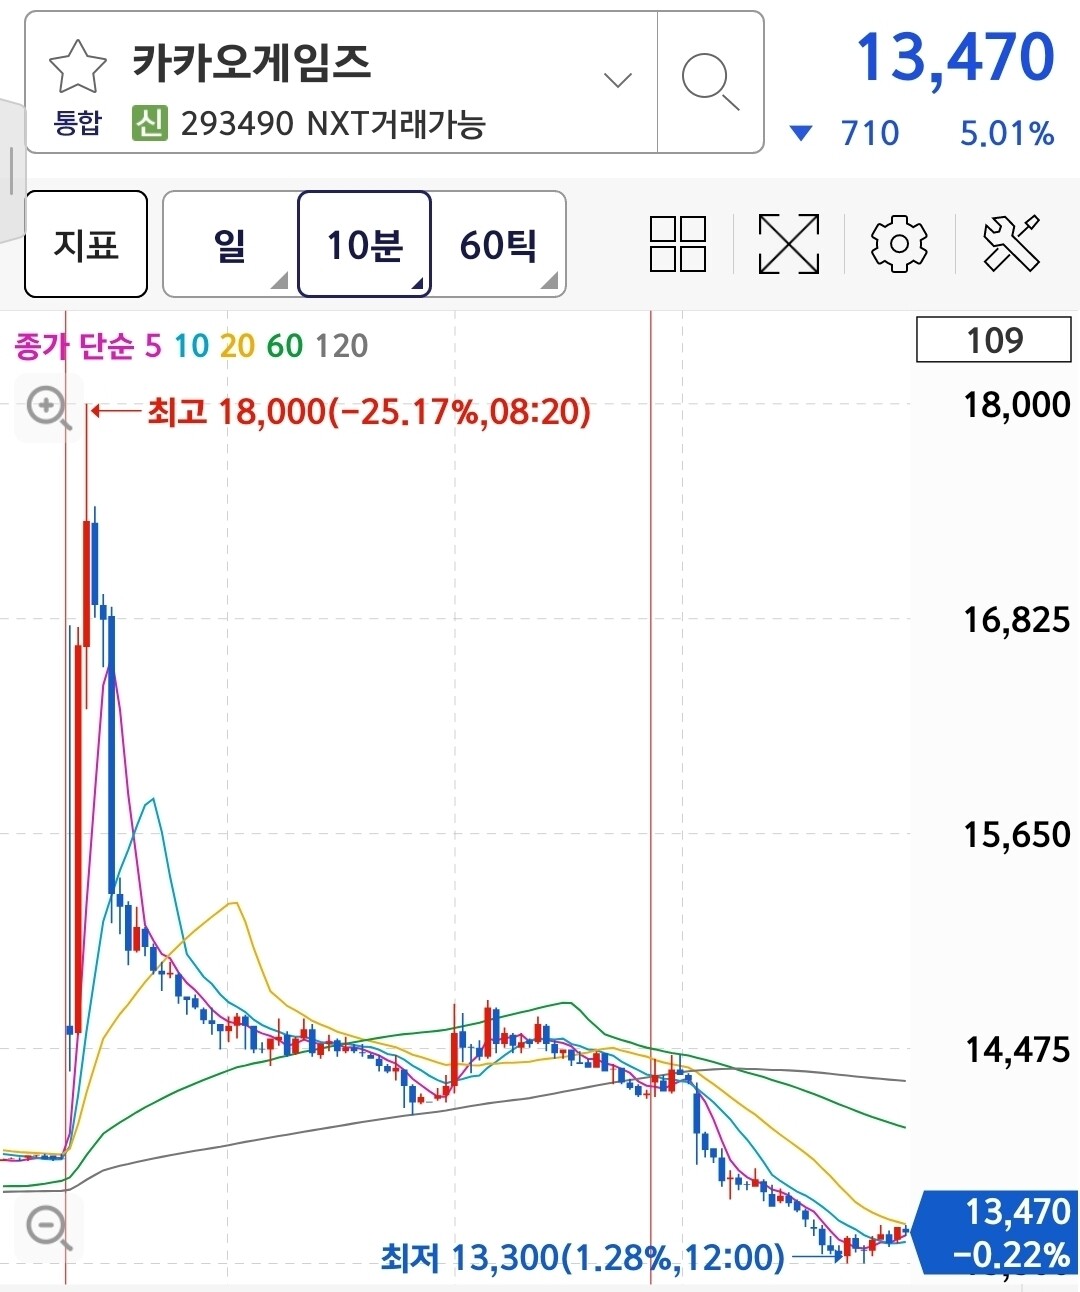Expand chart to full screen
Viewport: 1080px width, 1292px height.
click(789, 244)
